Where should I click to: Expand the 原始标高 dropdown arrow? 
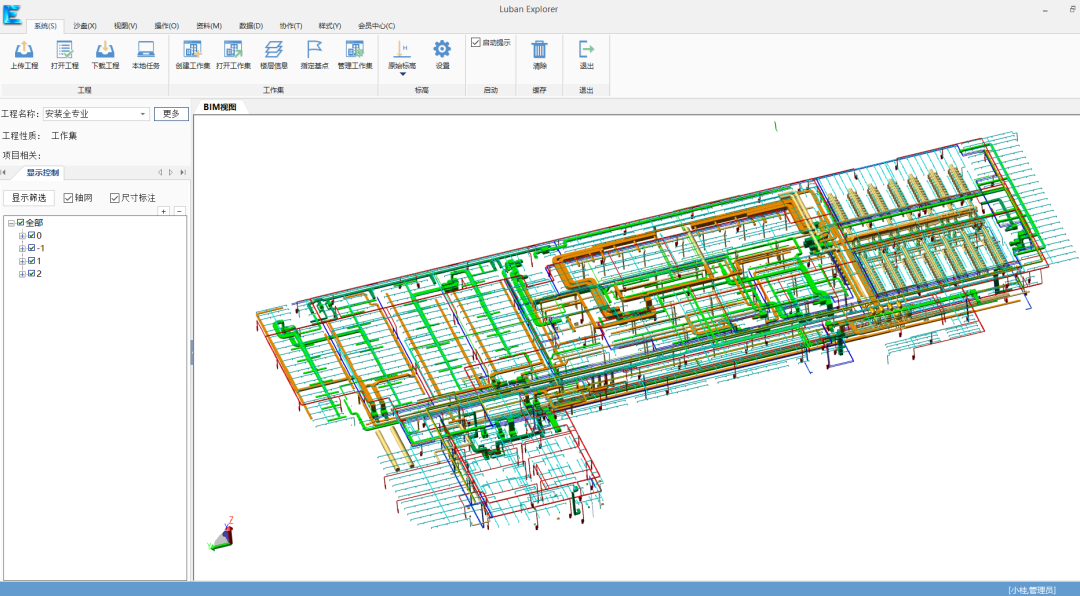[403, 74]
